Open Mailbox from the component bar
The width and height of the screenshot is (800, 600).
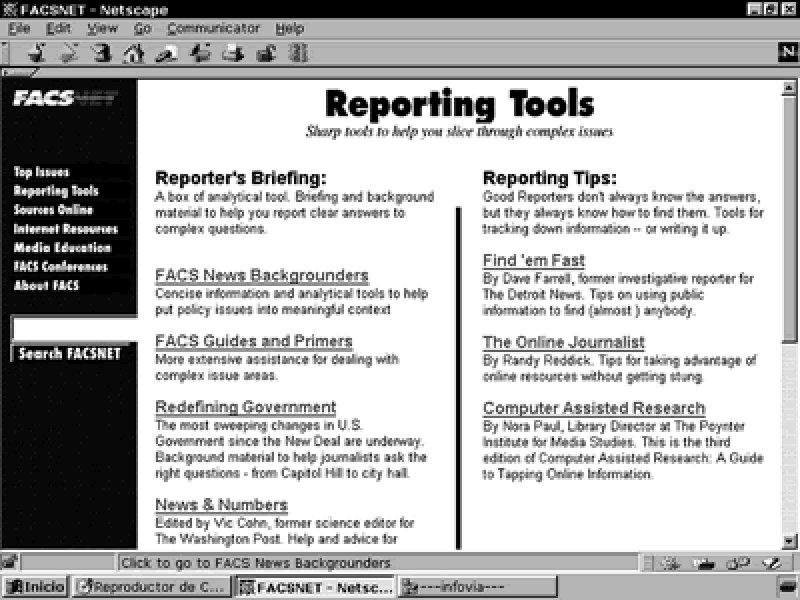(703, 563)
